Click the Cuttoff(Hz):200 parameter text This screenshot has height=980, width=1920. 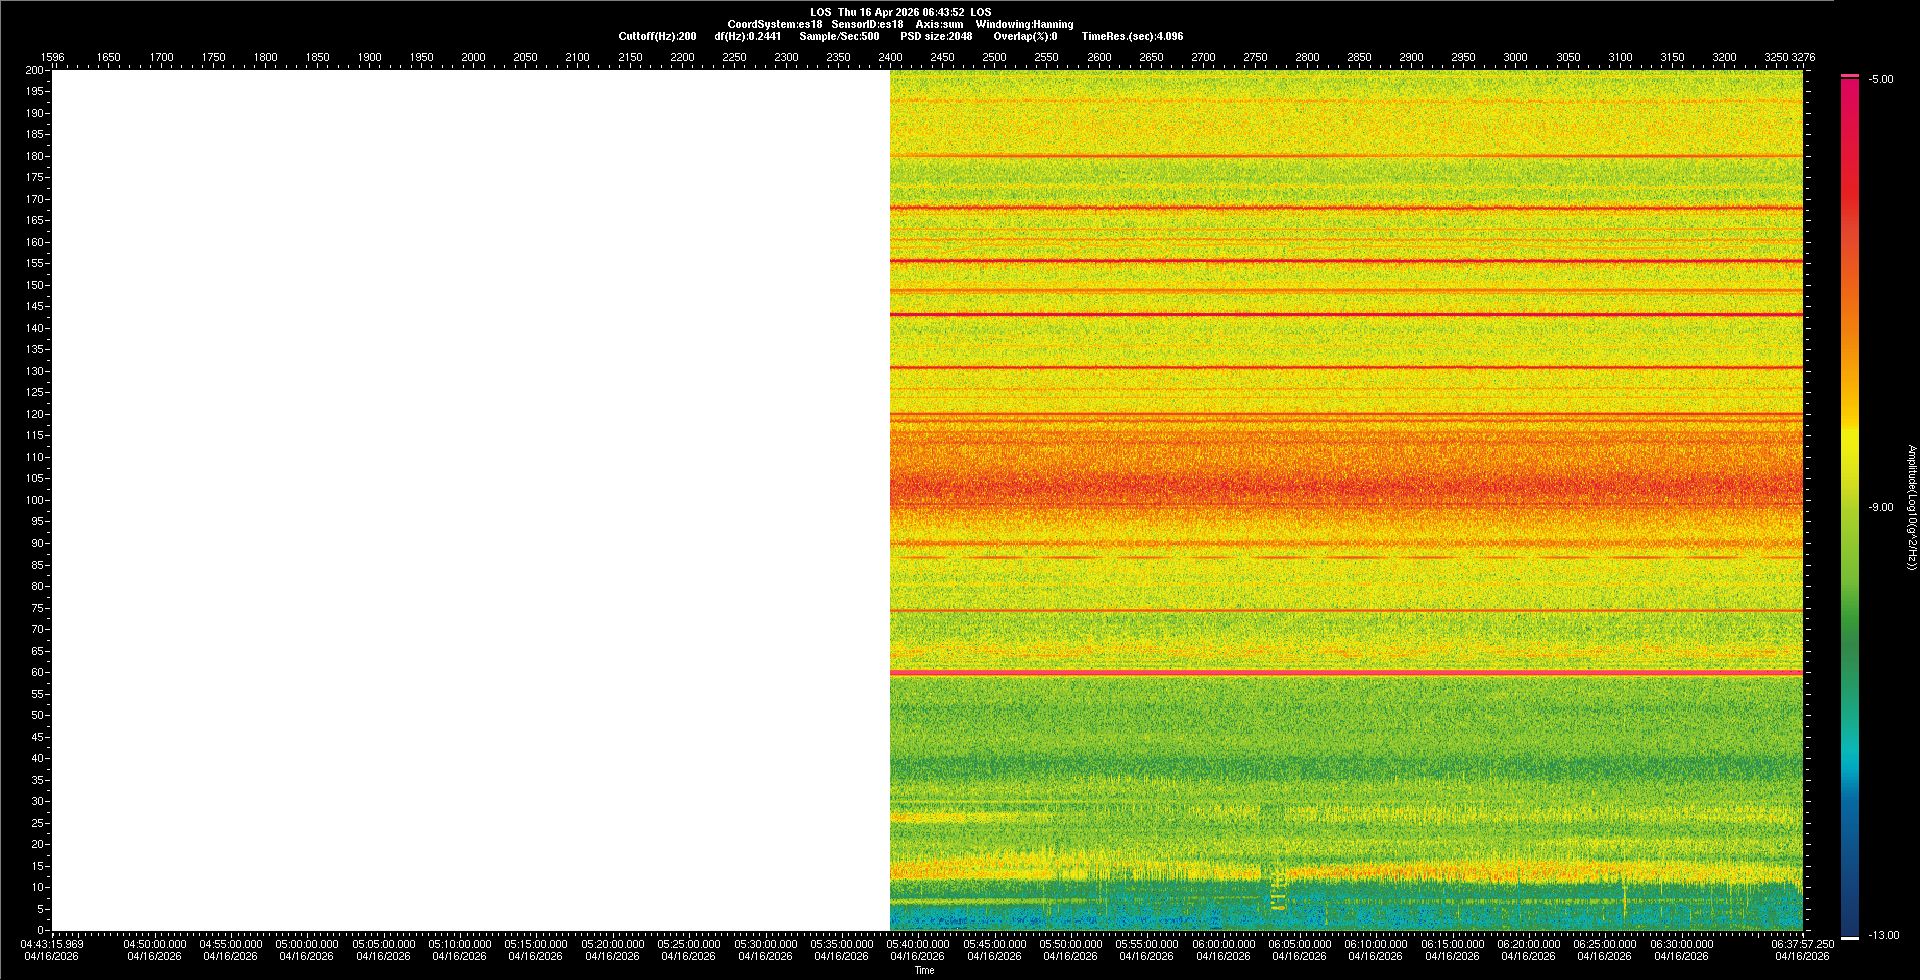[657, 36]
